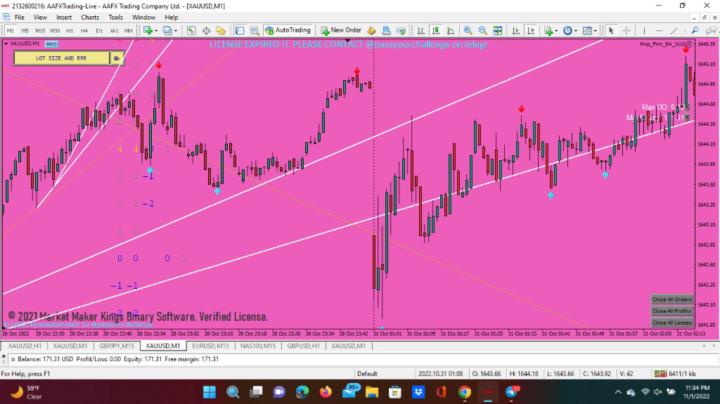Image resolution: width=720 pixels, height=404 pixels.
Task: Click the search magnifier icon in toolbar
Action: (x=695, y=31)
